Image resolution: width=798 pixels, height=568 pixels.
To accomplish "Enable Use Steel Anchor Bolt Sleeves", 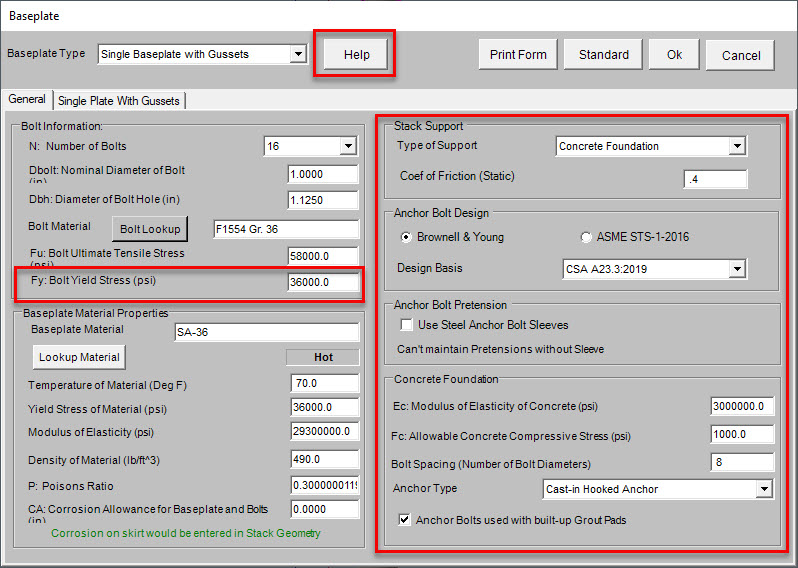I will (407, 325).
